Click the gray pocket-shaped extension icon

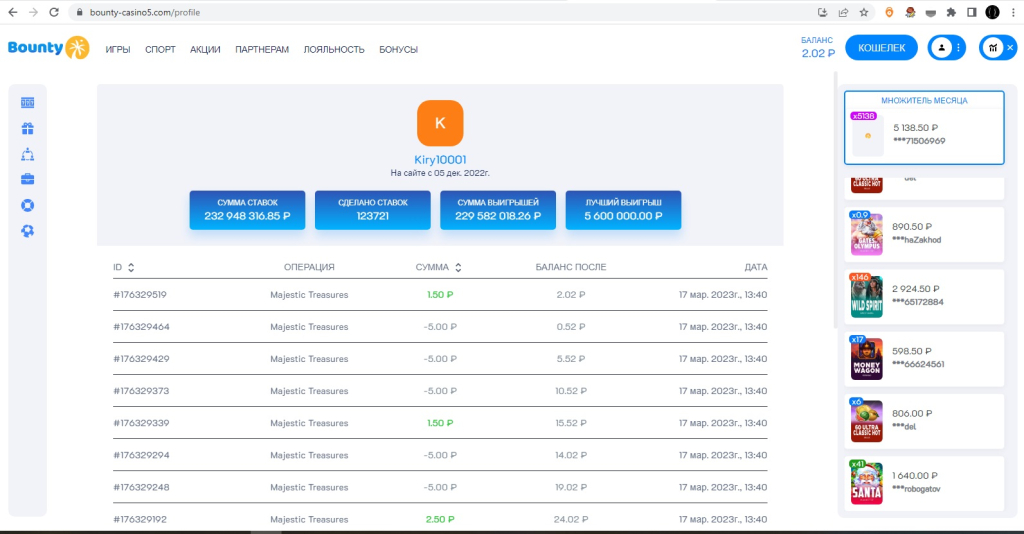(x=931, y=12)
